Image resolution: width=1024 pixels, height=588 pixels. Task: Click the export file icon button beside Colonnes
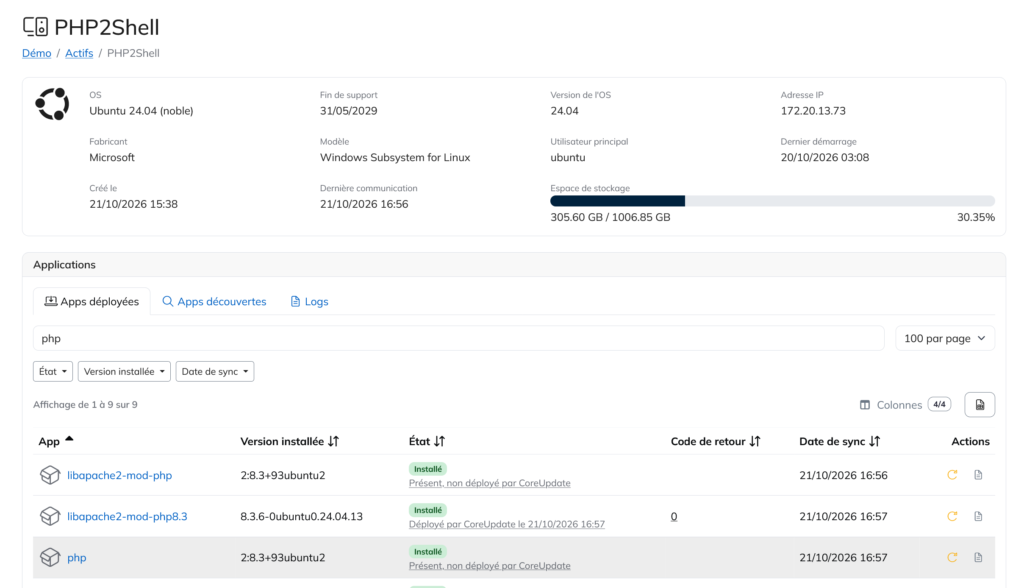pyautogui.click(x=980, y=405)
